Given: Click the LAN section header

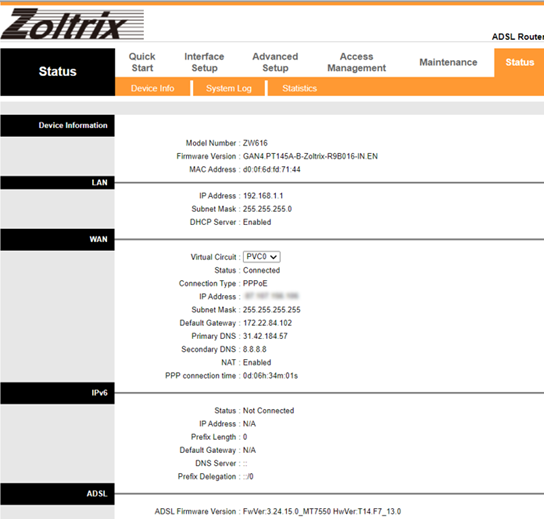Looking at the screenshot, I should point(58,182).
